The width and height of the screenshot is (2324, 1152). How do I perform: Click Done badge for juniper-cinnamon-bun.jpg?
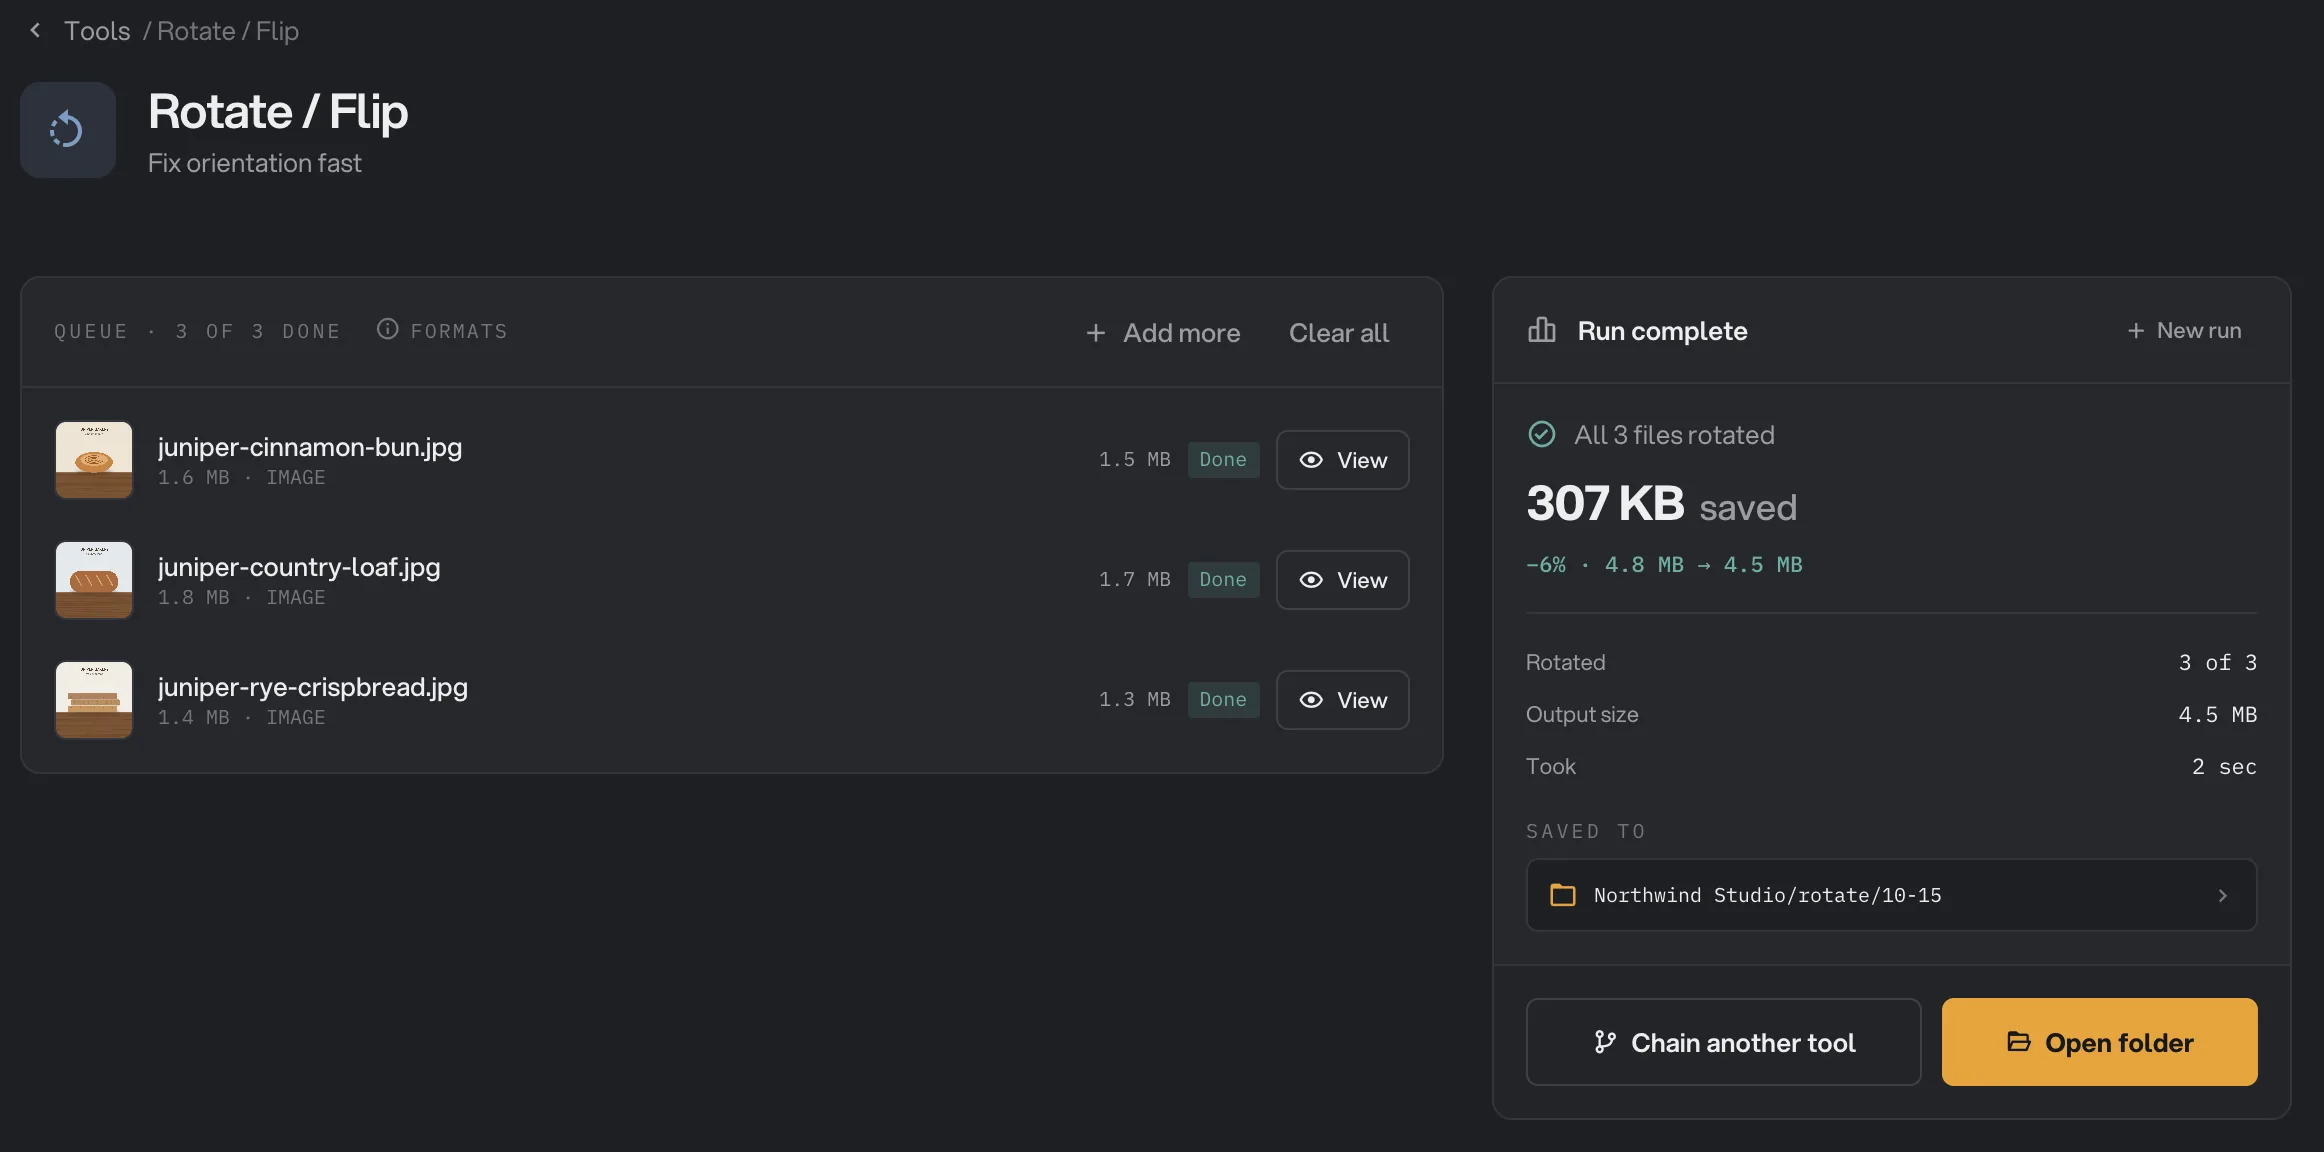point(1223,460)
